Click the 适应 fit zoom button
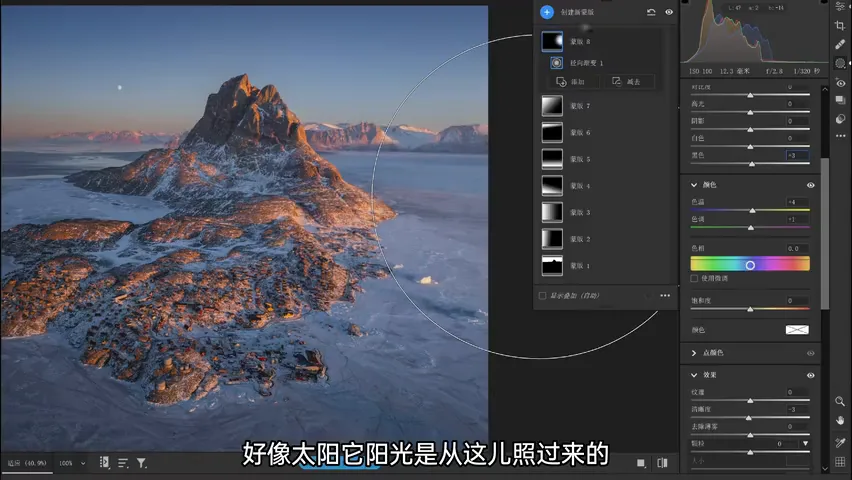Image resolution: width=852 pixels, height=480 pixels. click(x=27, y=463)
